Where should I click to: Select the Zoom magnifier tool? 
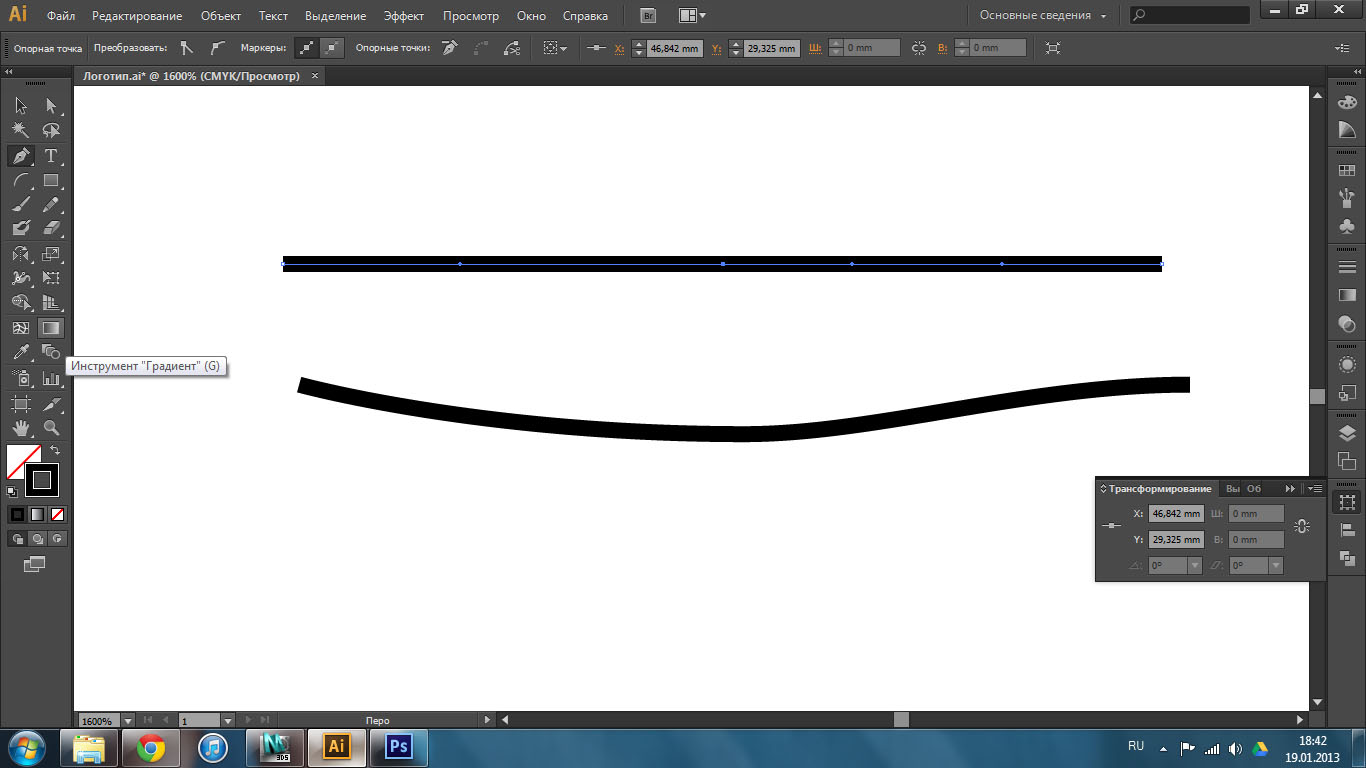pyautogui.click(x=51, y=428)
